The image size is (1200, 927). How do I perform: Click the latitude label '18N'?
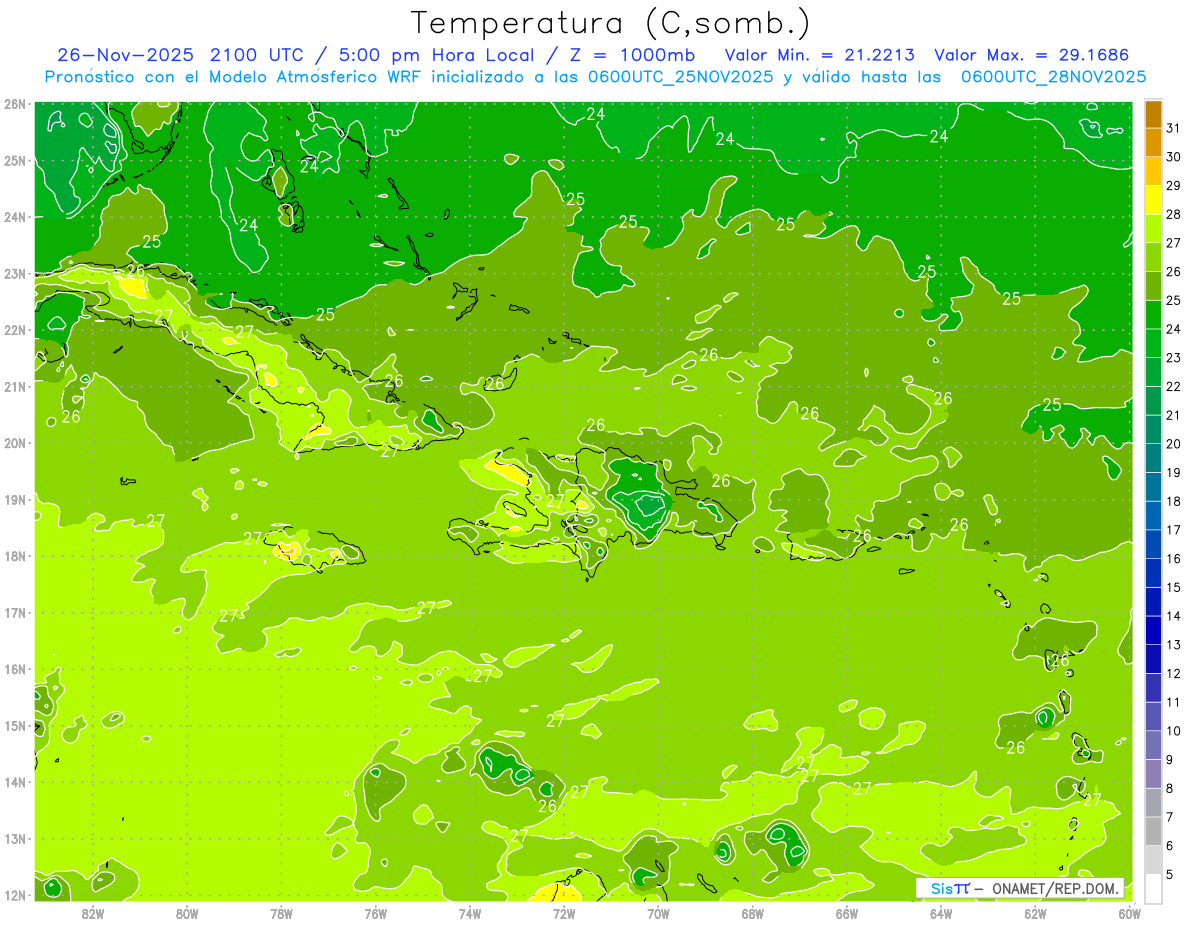[x=15, y=556]
